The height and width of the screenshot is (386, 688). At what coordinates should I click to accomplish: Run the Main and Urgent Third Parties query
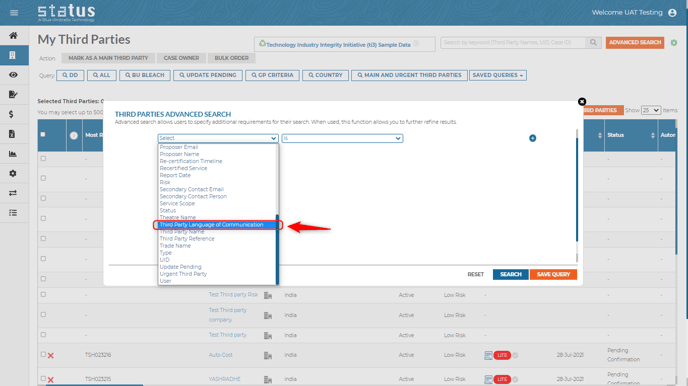[409, 75]
